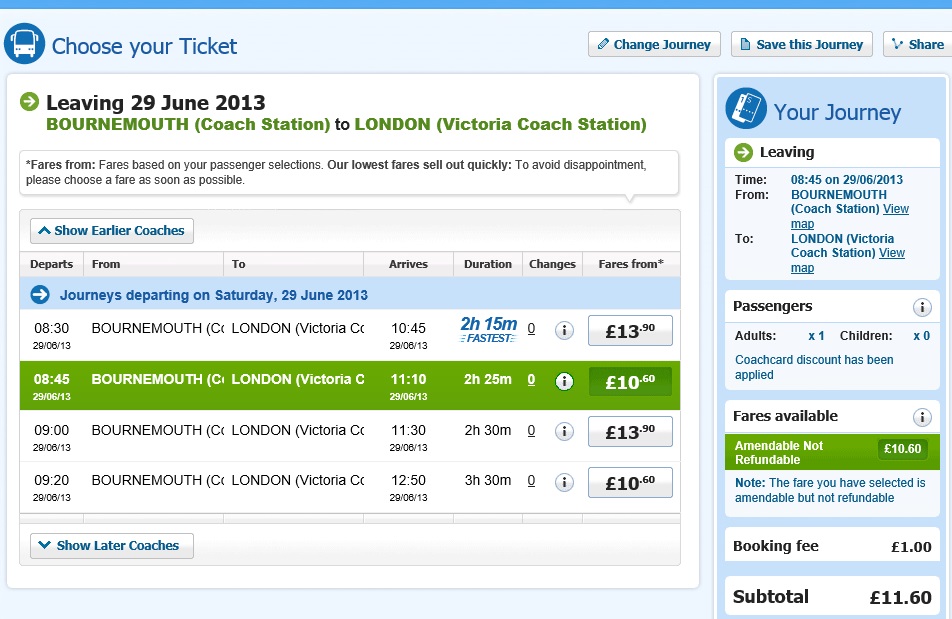The image size is (952, 619).
Task: Click Save this Journey button
Action: tap(801, 44)
